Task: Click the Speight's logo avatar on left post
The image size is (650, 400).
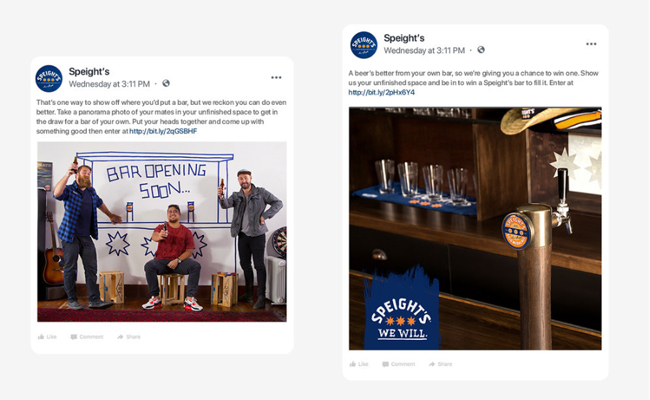Action: tap(49, 78)
